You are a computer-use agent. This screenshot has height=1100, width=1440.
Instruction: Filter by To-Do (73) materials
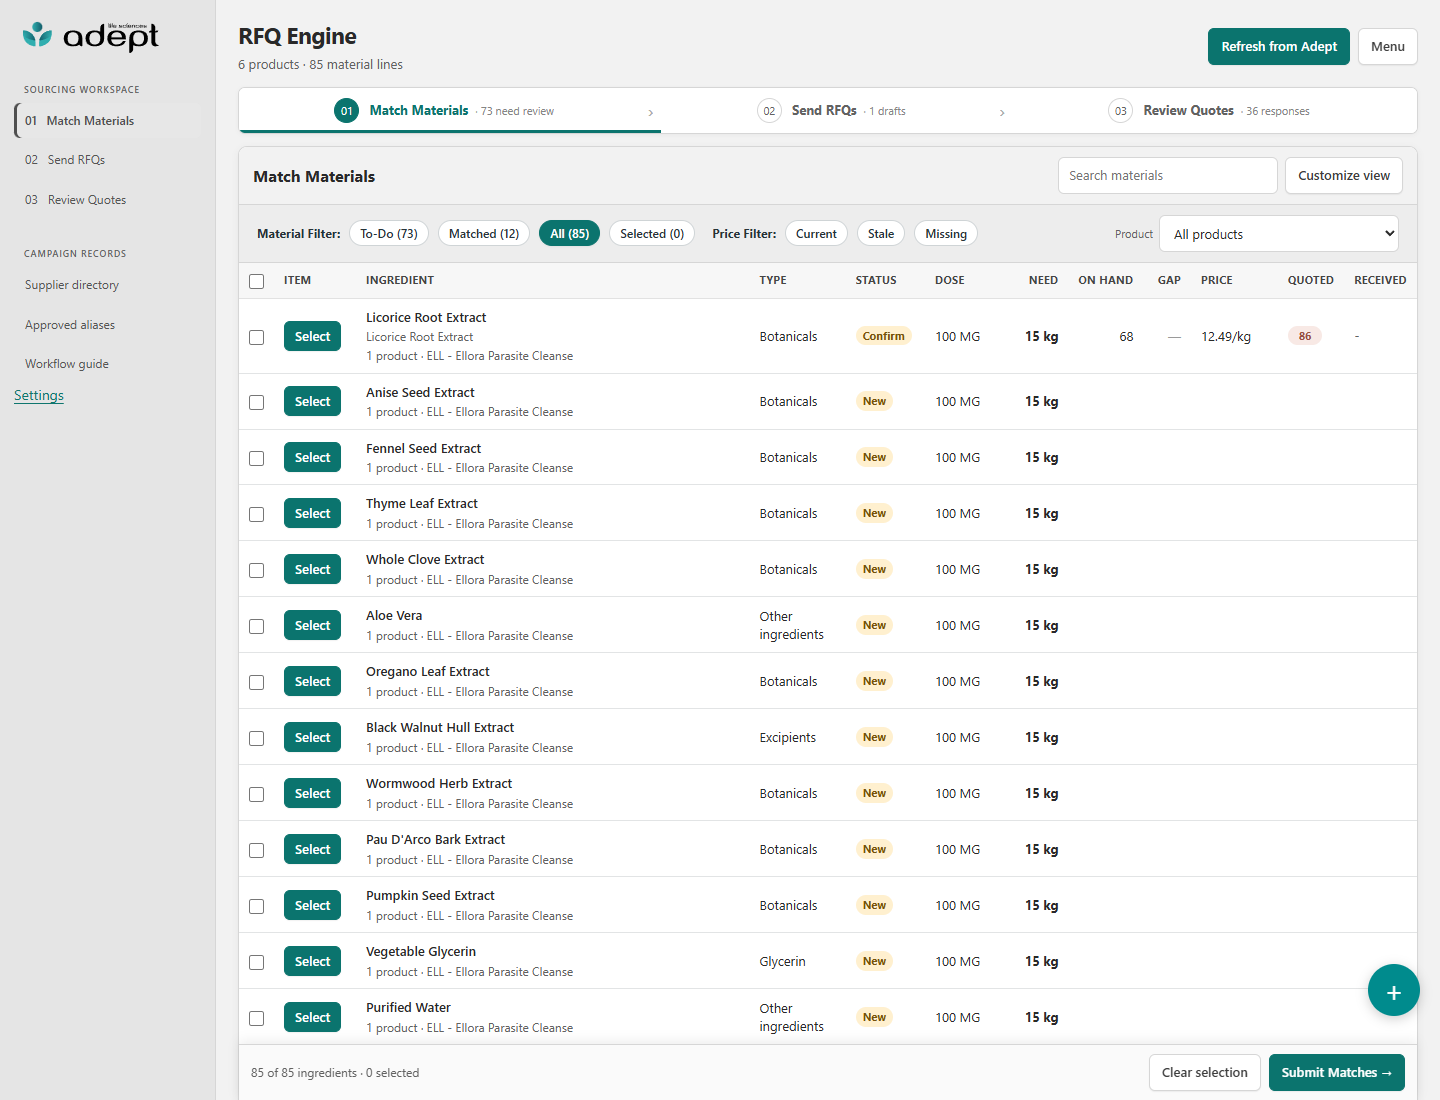tap(389, 233)
